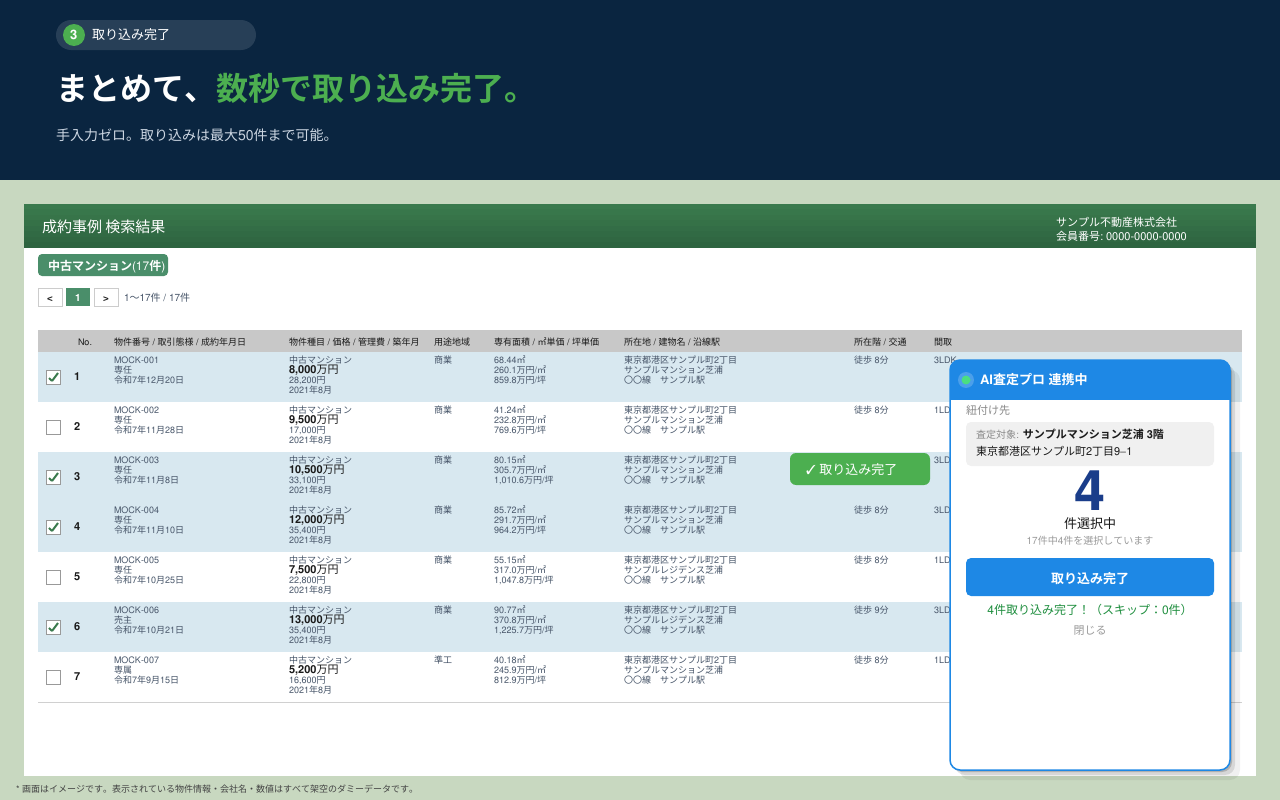1280x800 pixels.
Task: Click the price 7,500万円 in row 5
Action: tap(314, 569)
